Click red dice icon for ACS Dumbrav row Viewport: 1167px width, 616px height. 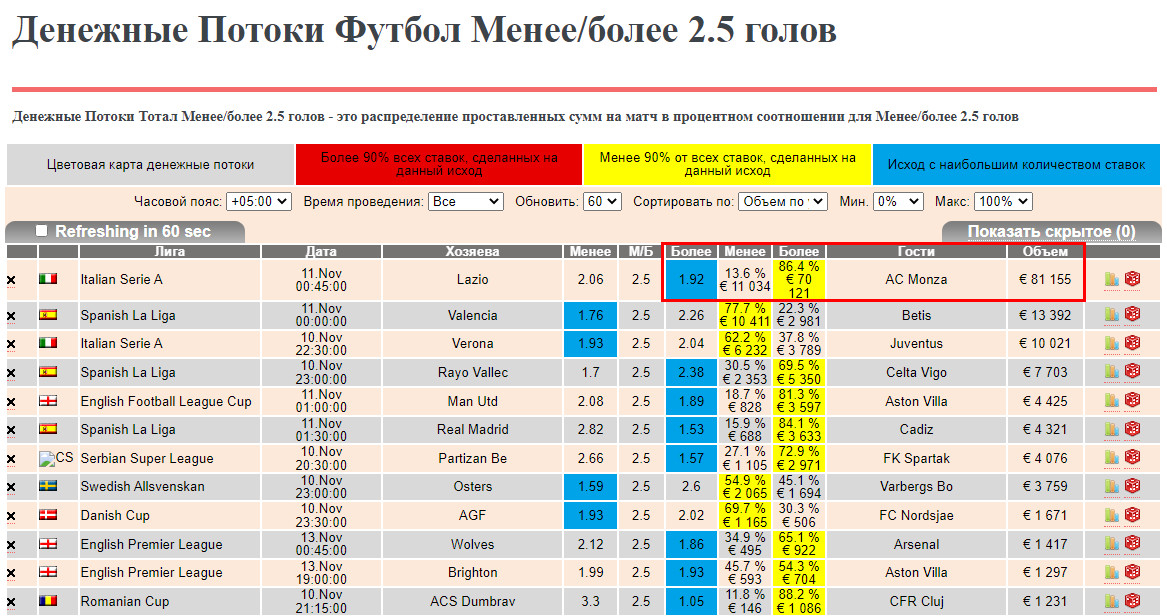1132,600
